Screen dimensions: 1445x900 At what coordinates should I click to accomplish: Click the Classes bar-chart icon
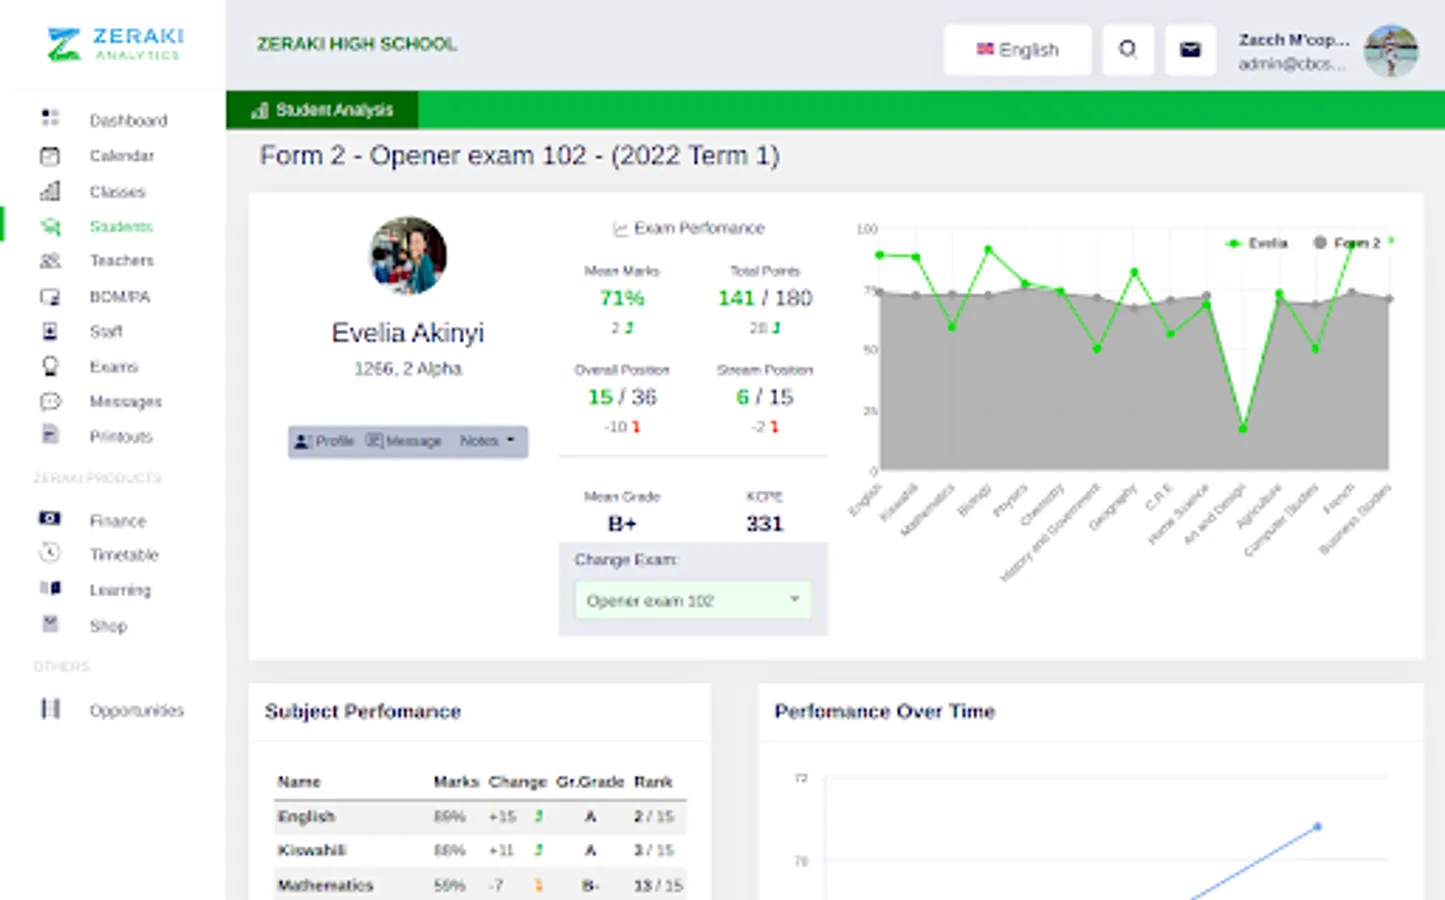click(x=50, y=190)
